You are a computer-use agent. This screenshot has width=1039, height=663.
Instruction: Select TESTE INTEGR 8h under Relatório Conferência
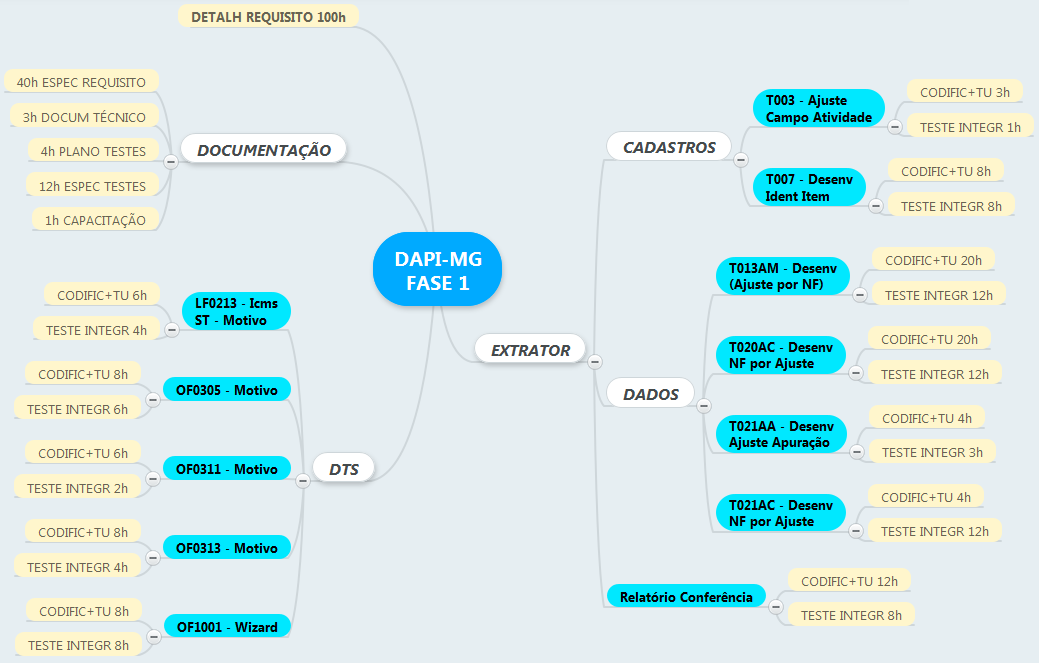(x=851, y=615)
